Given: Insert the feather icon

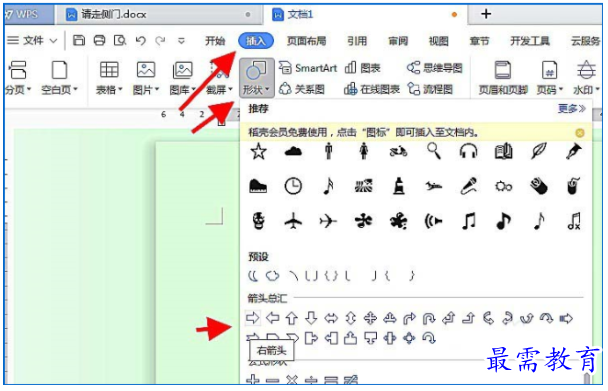Looking at the screenshot, I should click(x=539, y=151).
